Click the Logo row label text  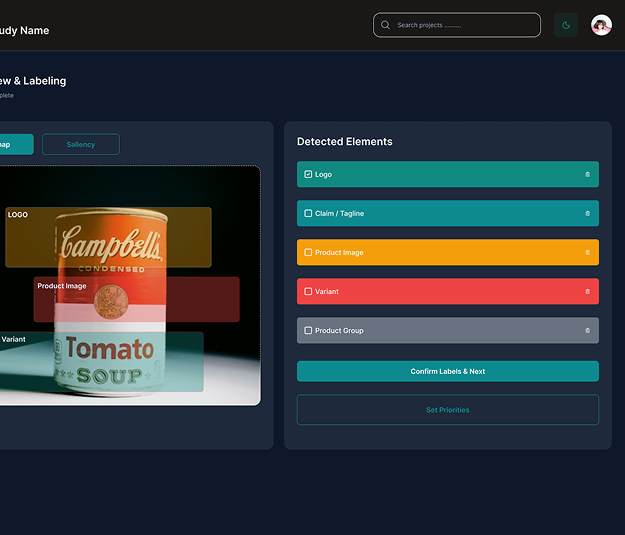click(x=323, y=175)
